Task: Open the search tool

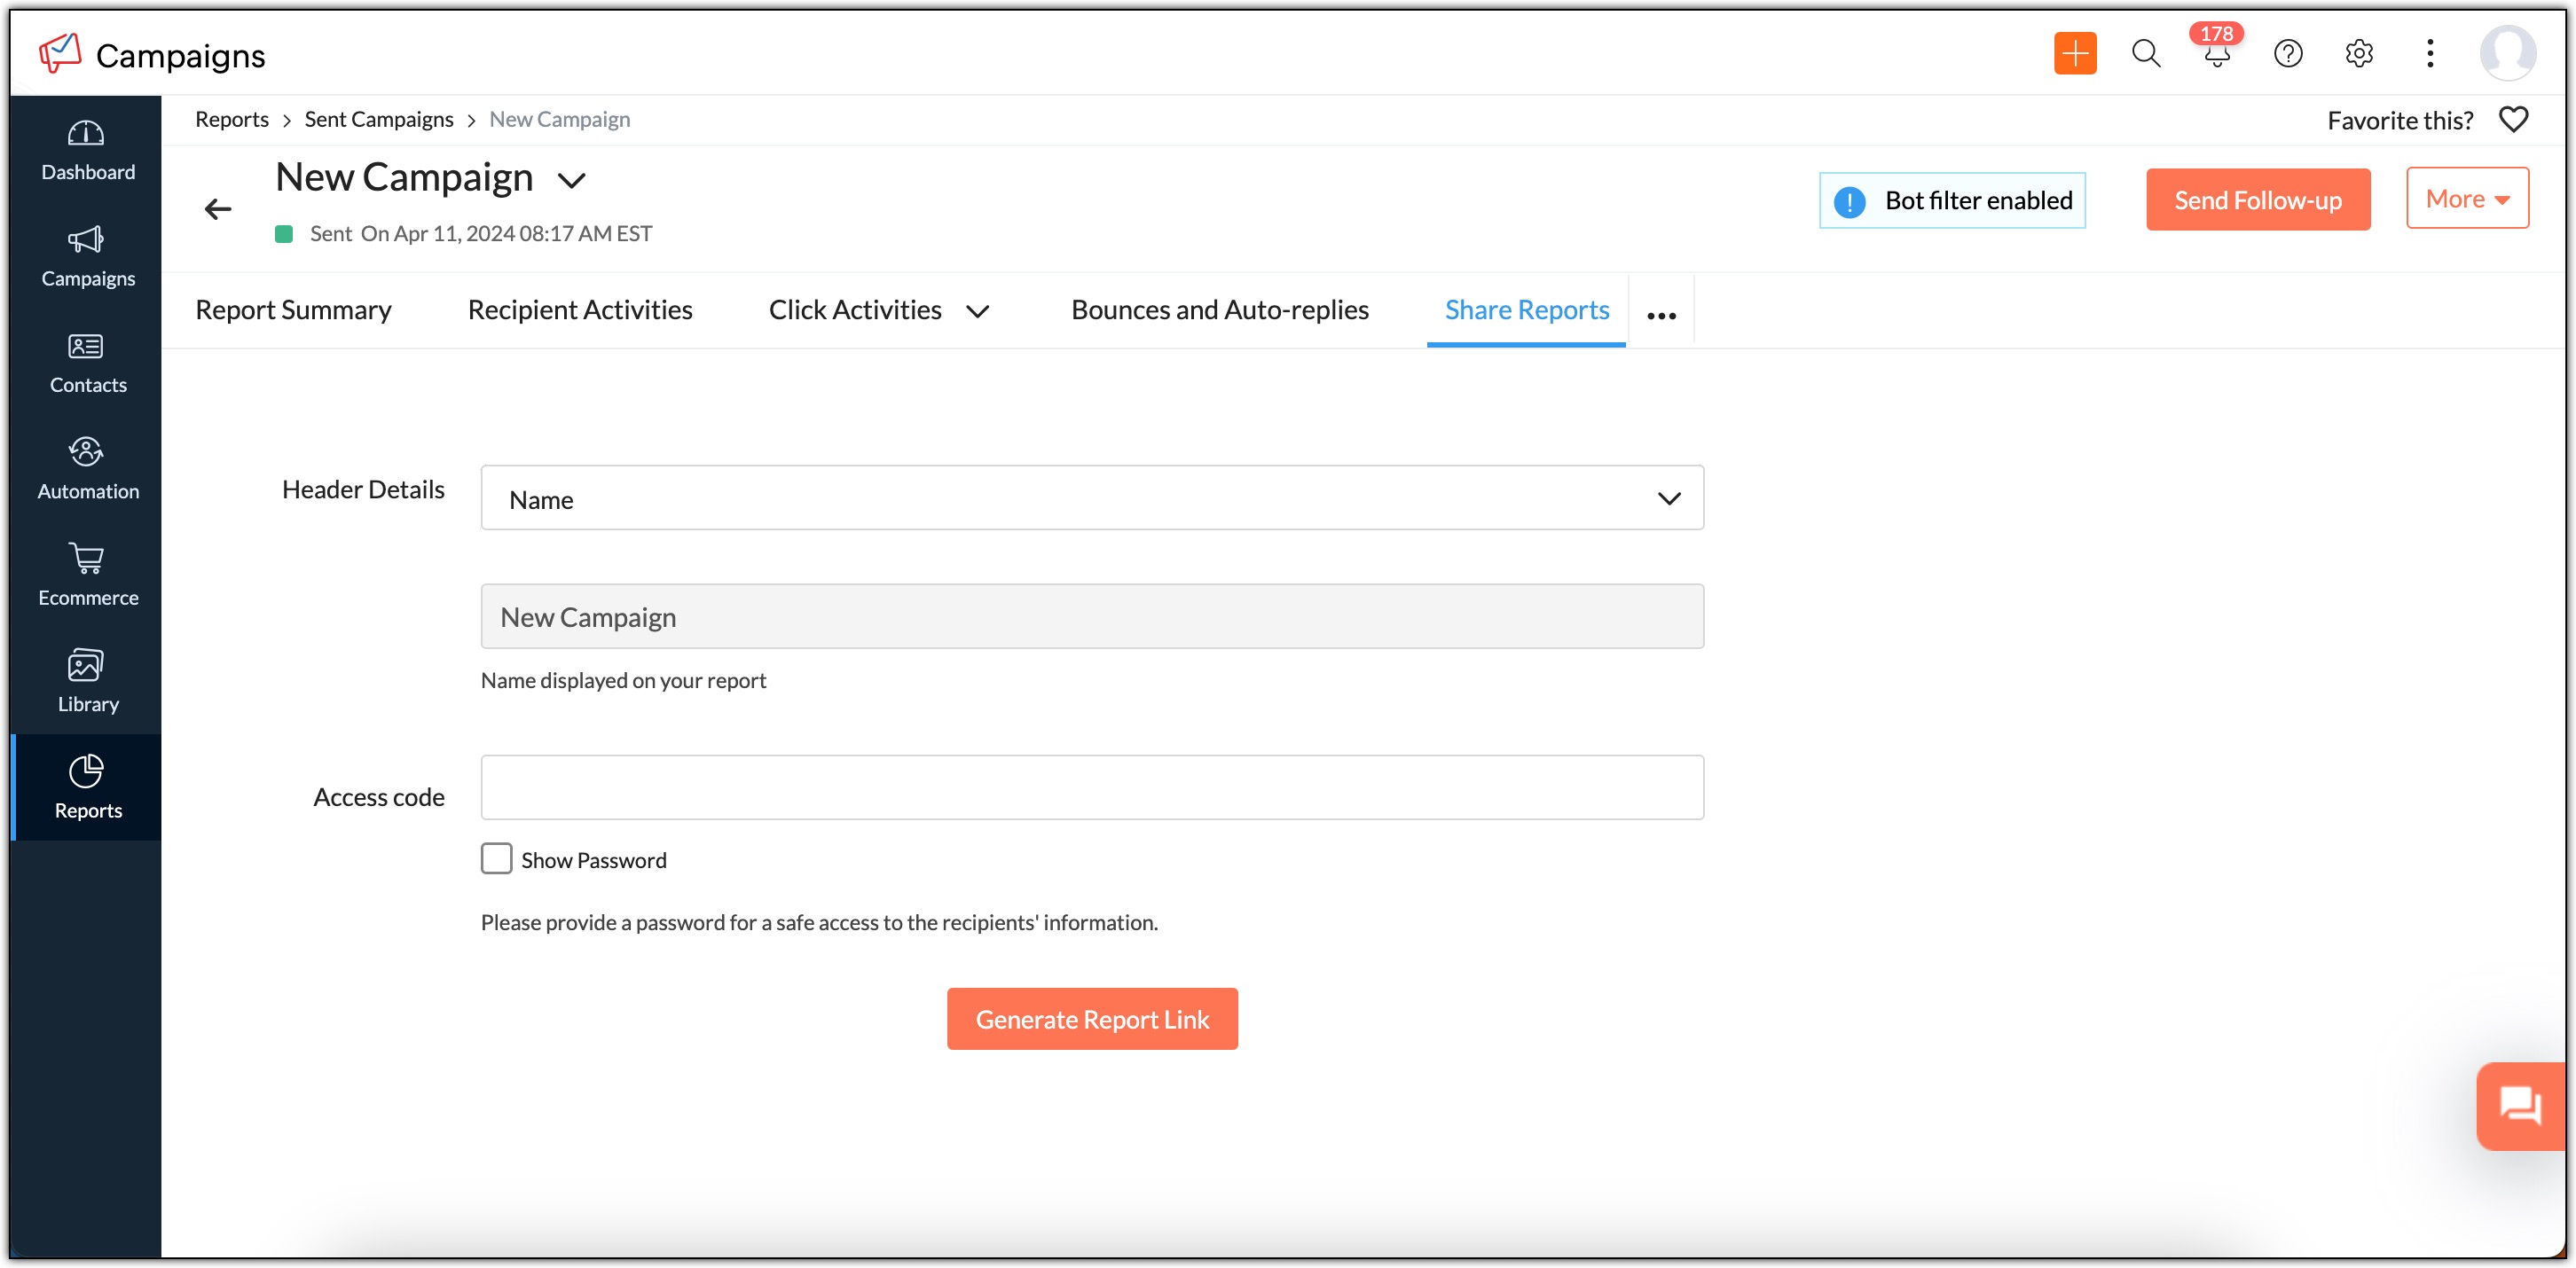Action: click(2145, 53)
